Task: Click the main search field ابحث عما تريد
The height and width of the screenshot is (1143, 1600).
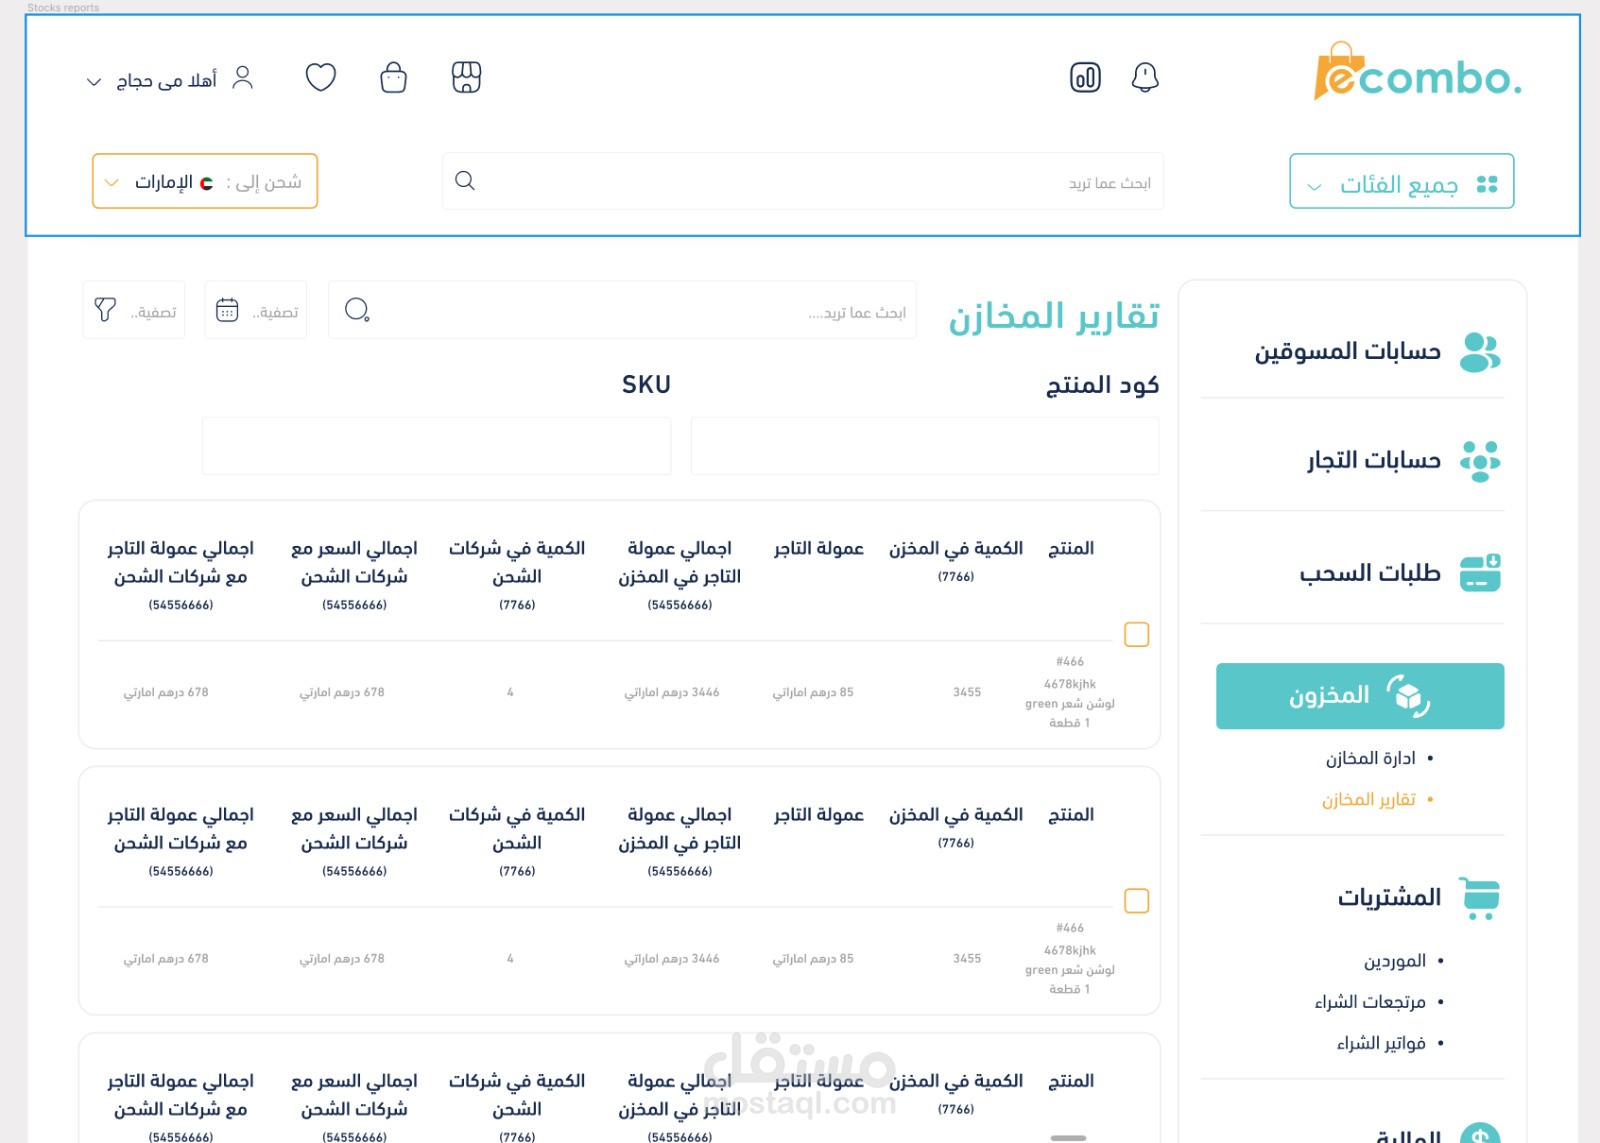Action: (803, 181)
